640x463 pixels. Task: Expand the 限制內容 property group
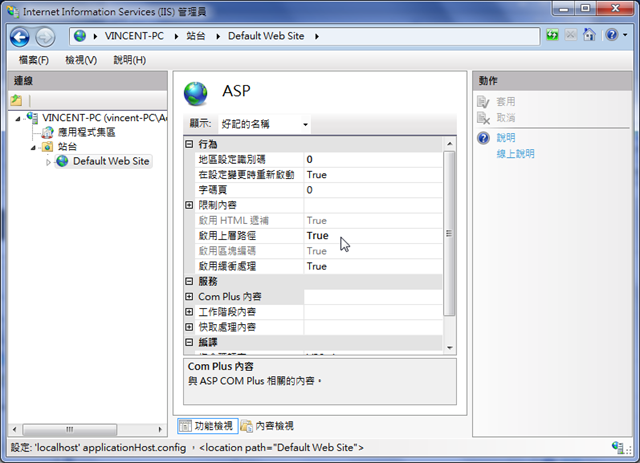tap(189, 205)
